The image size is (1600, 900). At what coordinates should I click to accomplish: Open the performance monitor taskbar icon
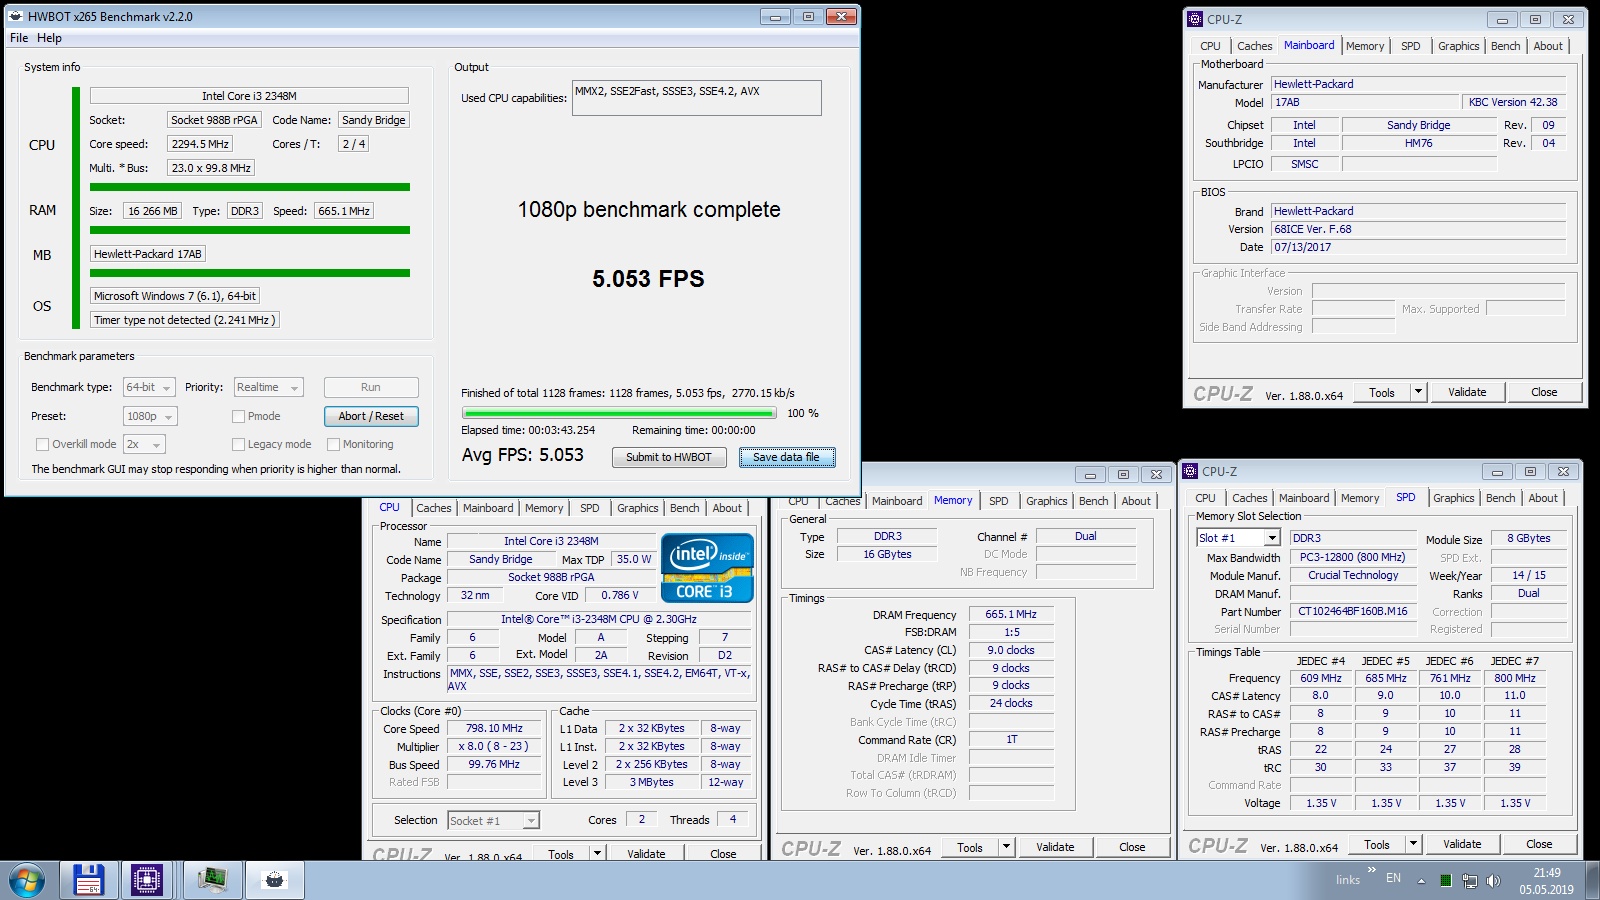pos(212,880)
